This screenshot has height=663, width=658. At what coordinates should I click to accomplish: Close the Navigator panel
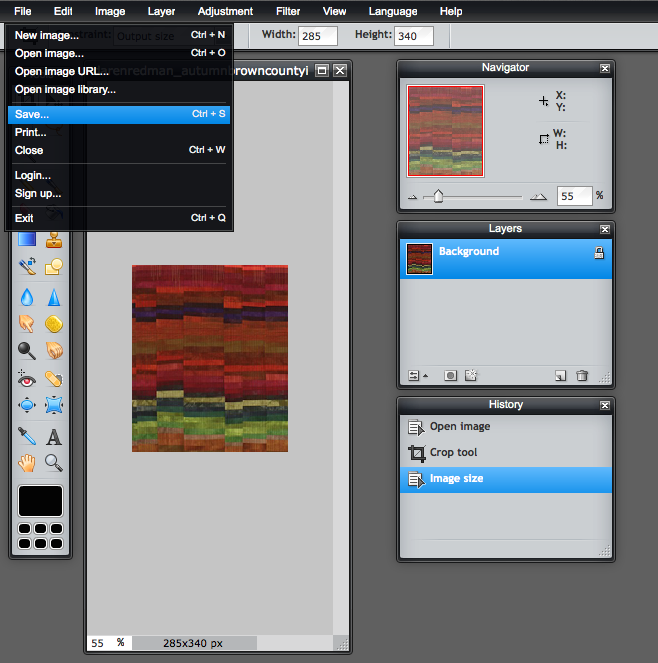pyautogui.click(x=605, y=68)
